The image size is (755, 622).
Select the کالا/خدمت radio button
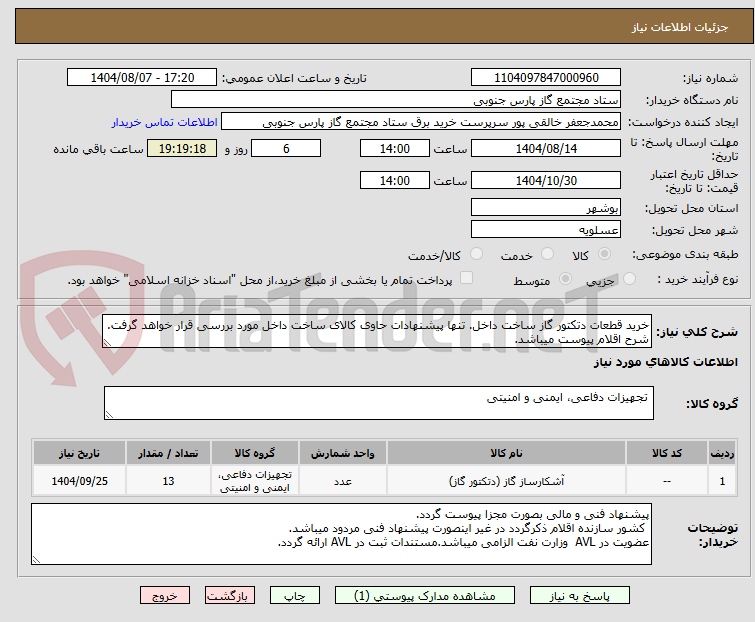(x=476, y=254)
